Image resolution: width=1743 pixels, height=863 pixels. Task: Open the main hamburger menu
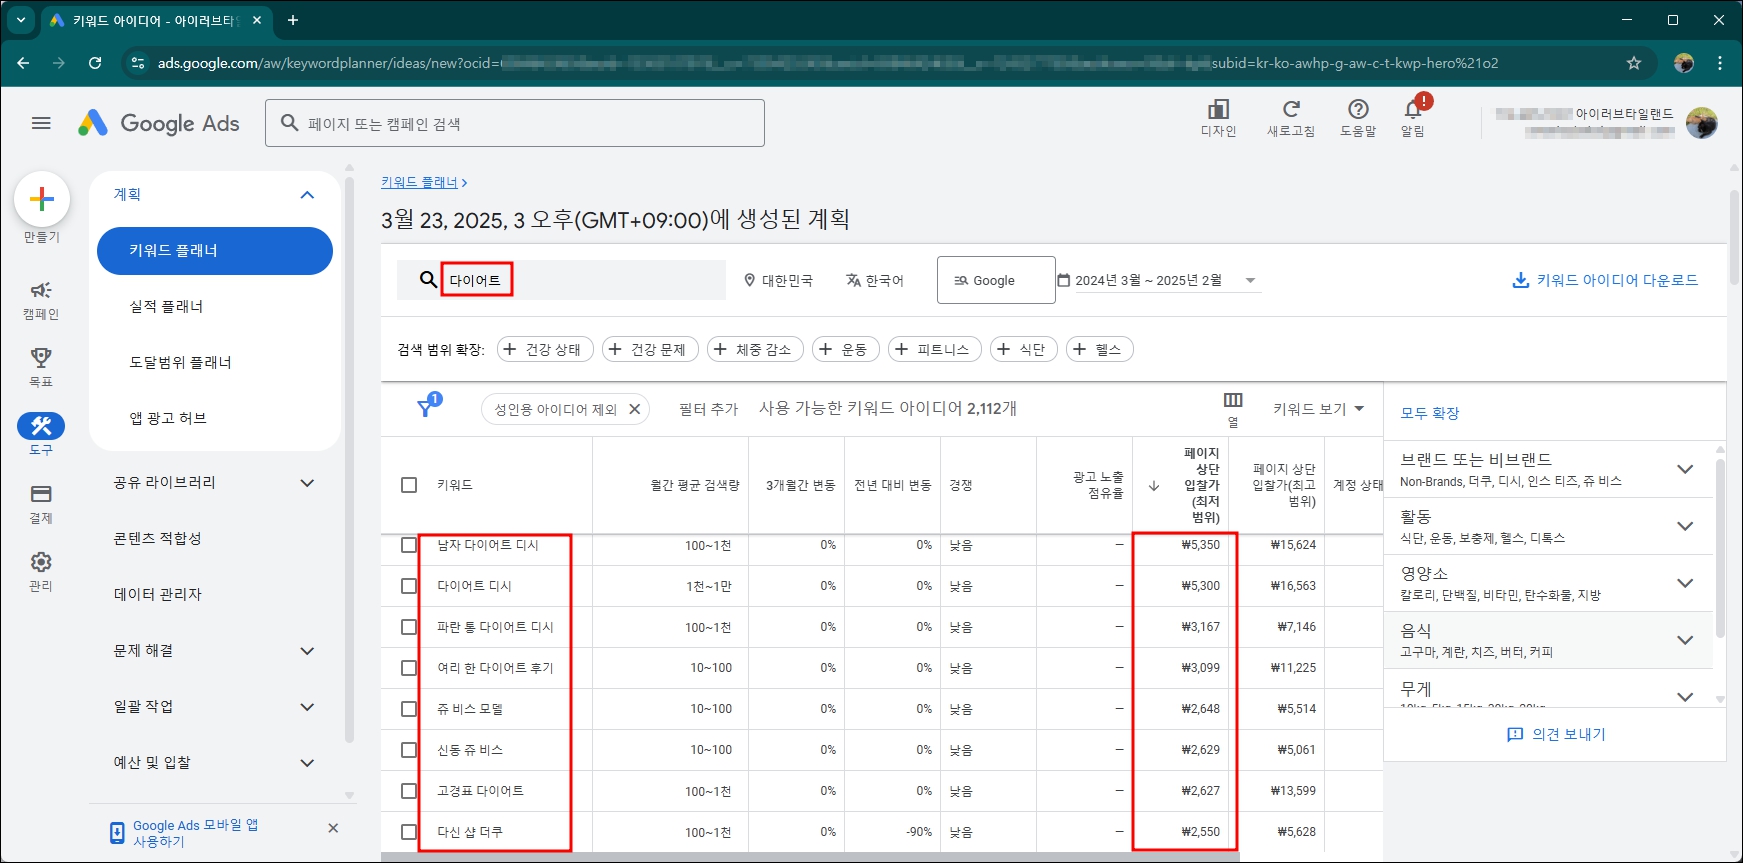(41, 123)
